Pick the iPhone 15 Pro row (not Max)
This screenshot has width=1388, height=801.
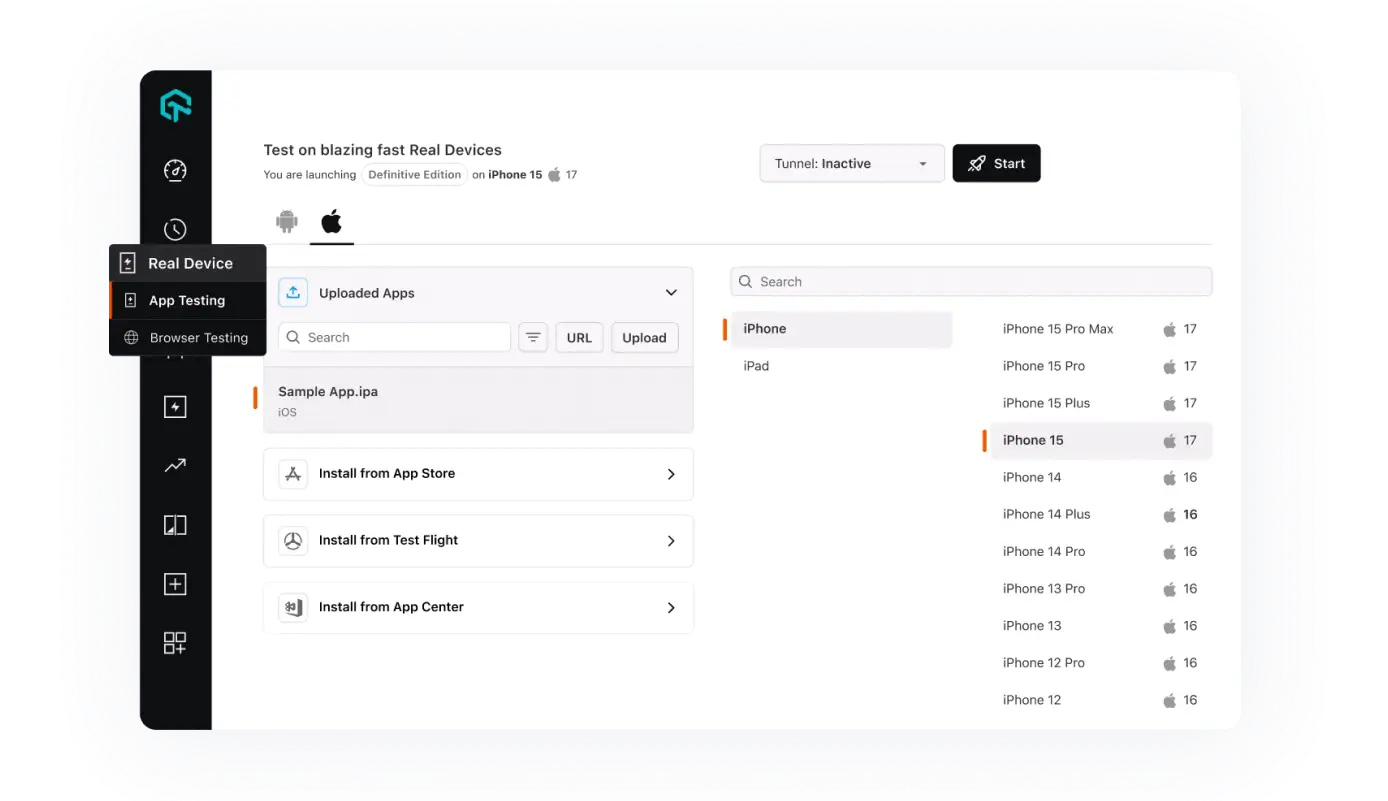point(1101,366)
